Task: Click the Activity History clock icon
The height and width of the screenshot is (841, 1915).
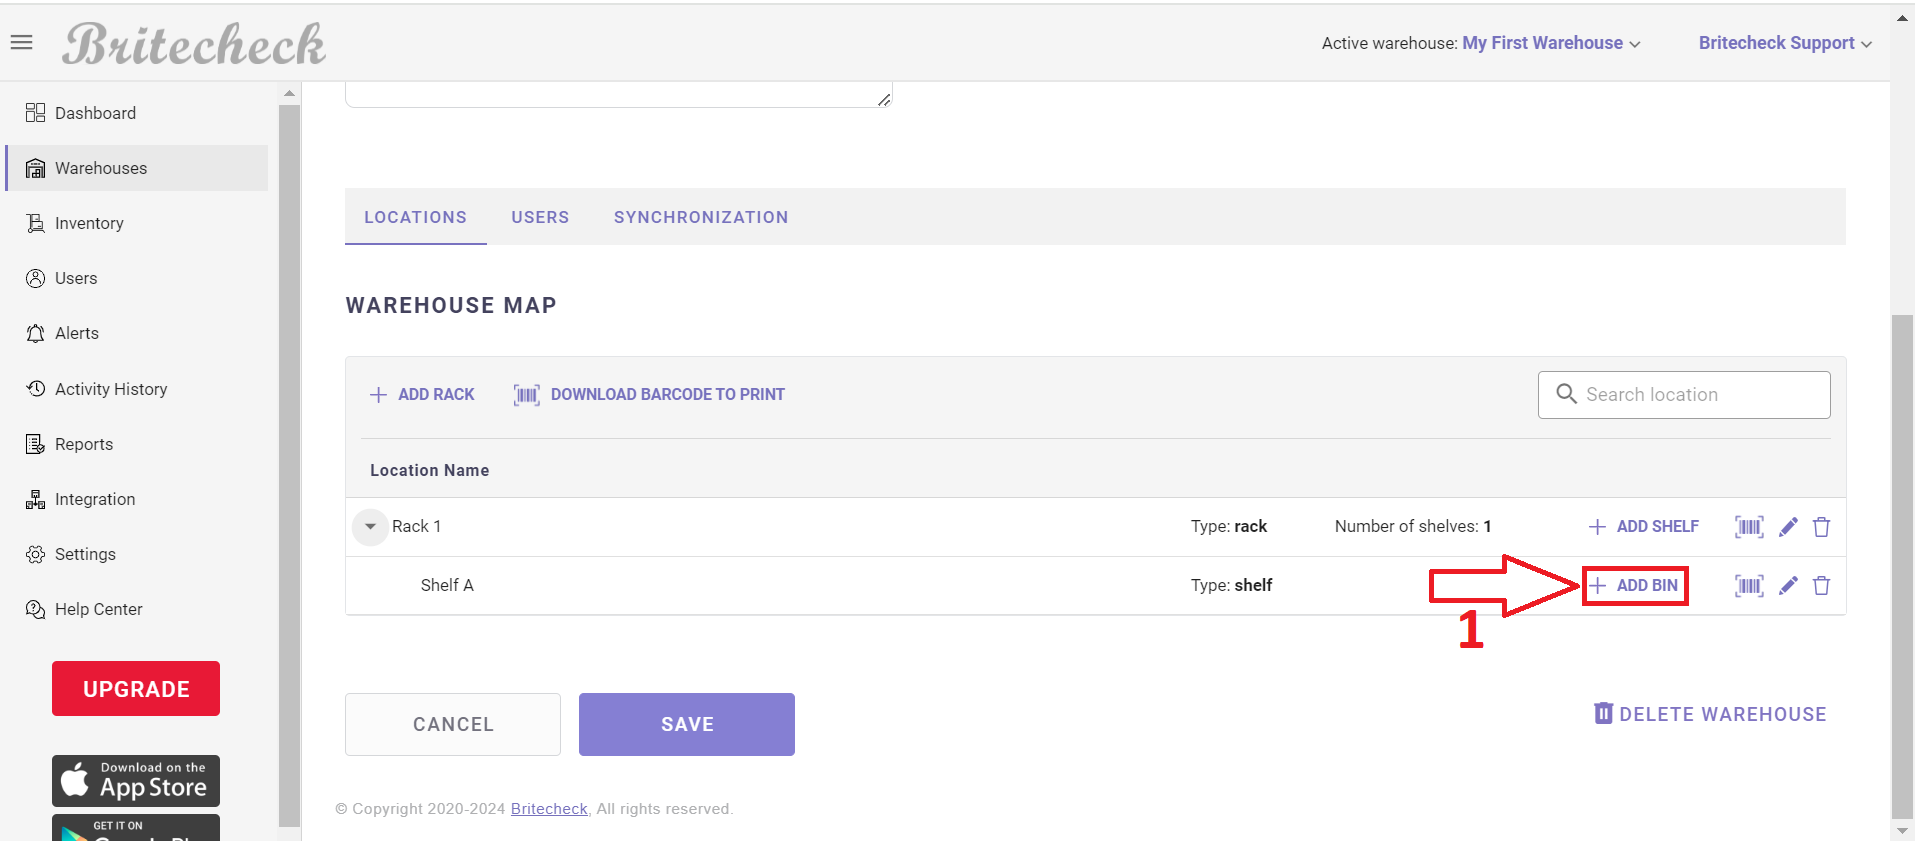Action: click(x=35, y=388)
